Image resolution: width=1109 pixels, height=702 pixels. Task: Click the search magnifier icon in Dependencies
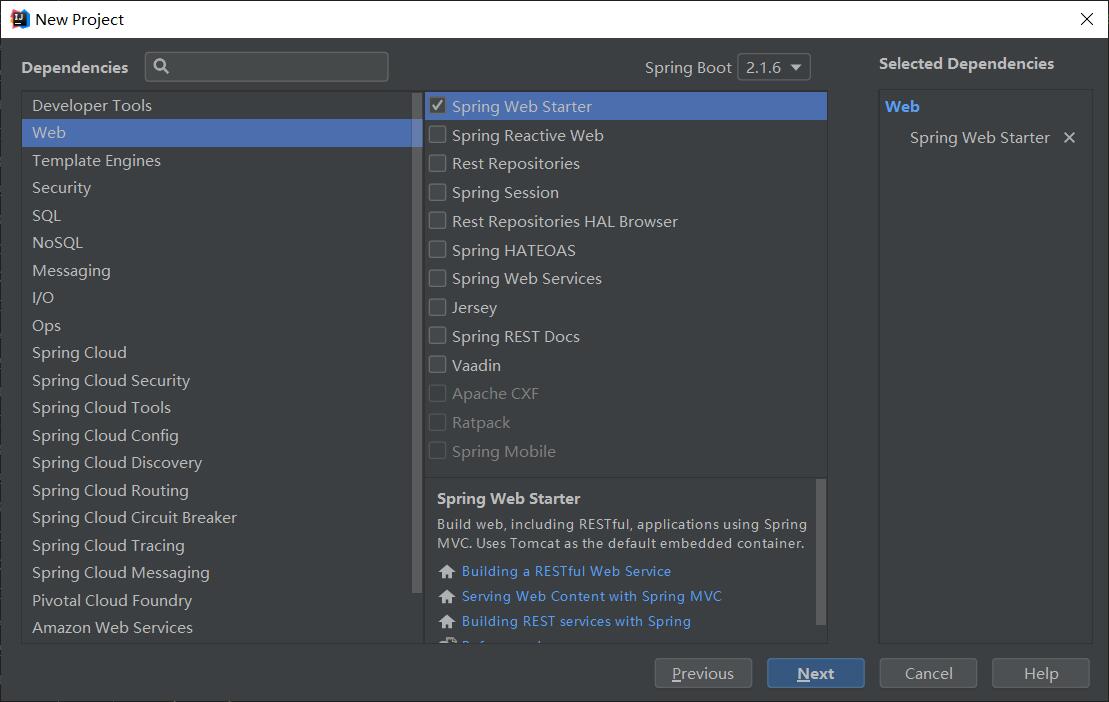click(x=161, y=66)
